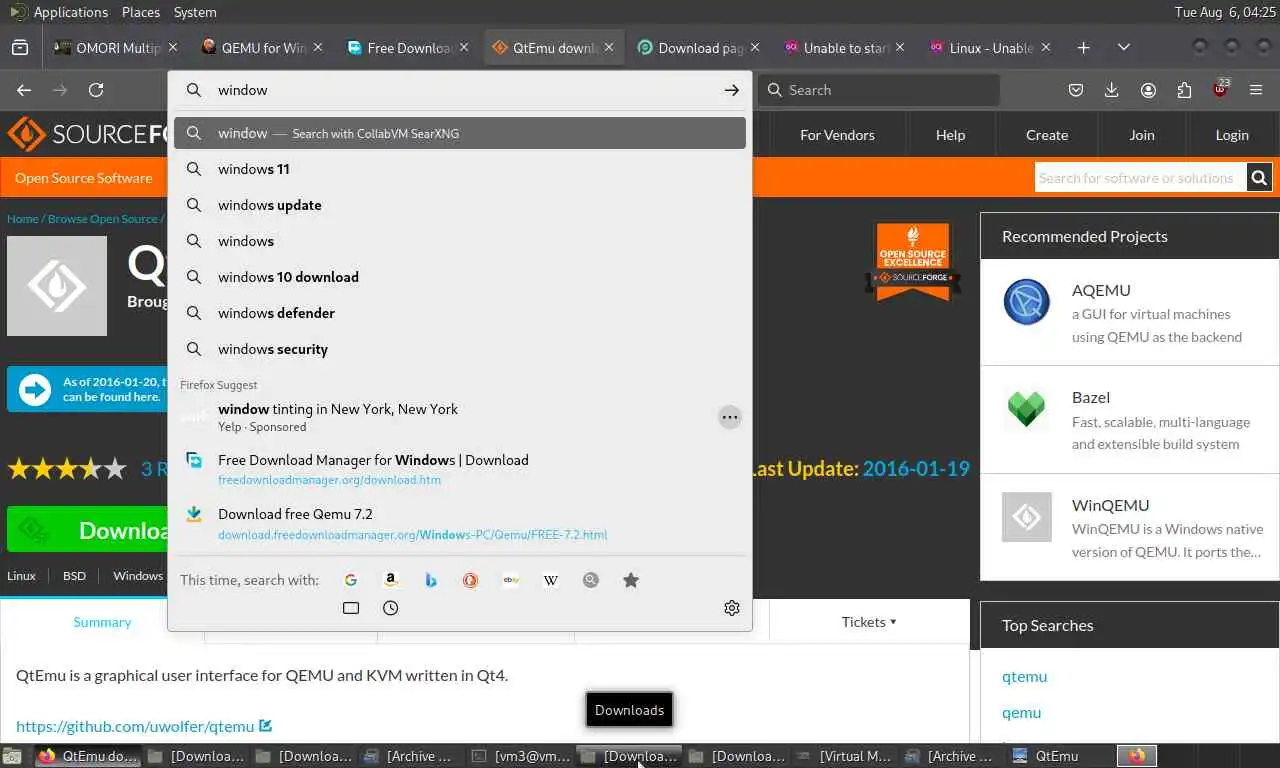
Task: Open the options menu for the Yelp sponsored suggestion
Action: click(x=730, y=417)
